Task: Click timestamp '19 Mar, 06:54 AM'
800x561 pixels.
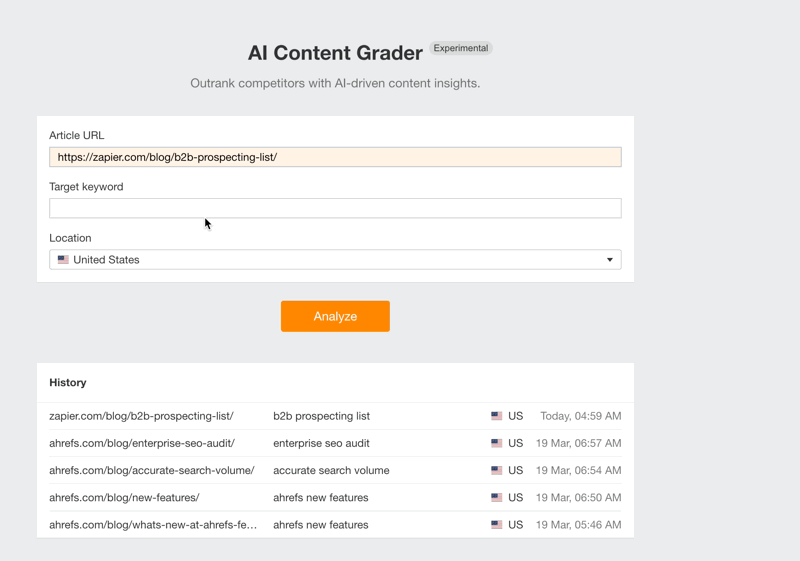Action: pos(579,470)
